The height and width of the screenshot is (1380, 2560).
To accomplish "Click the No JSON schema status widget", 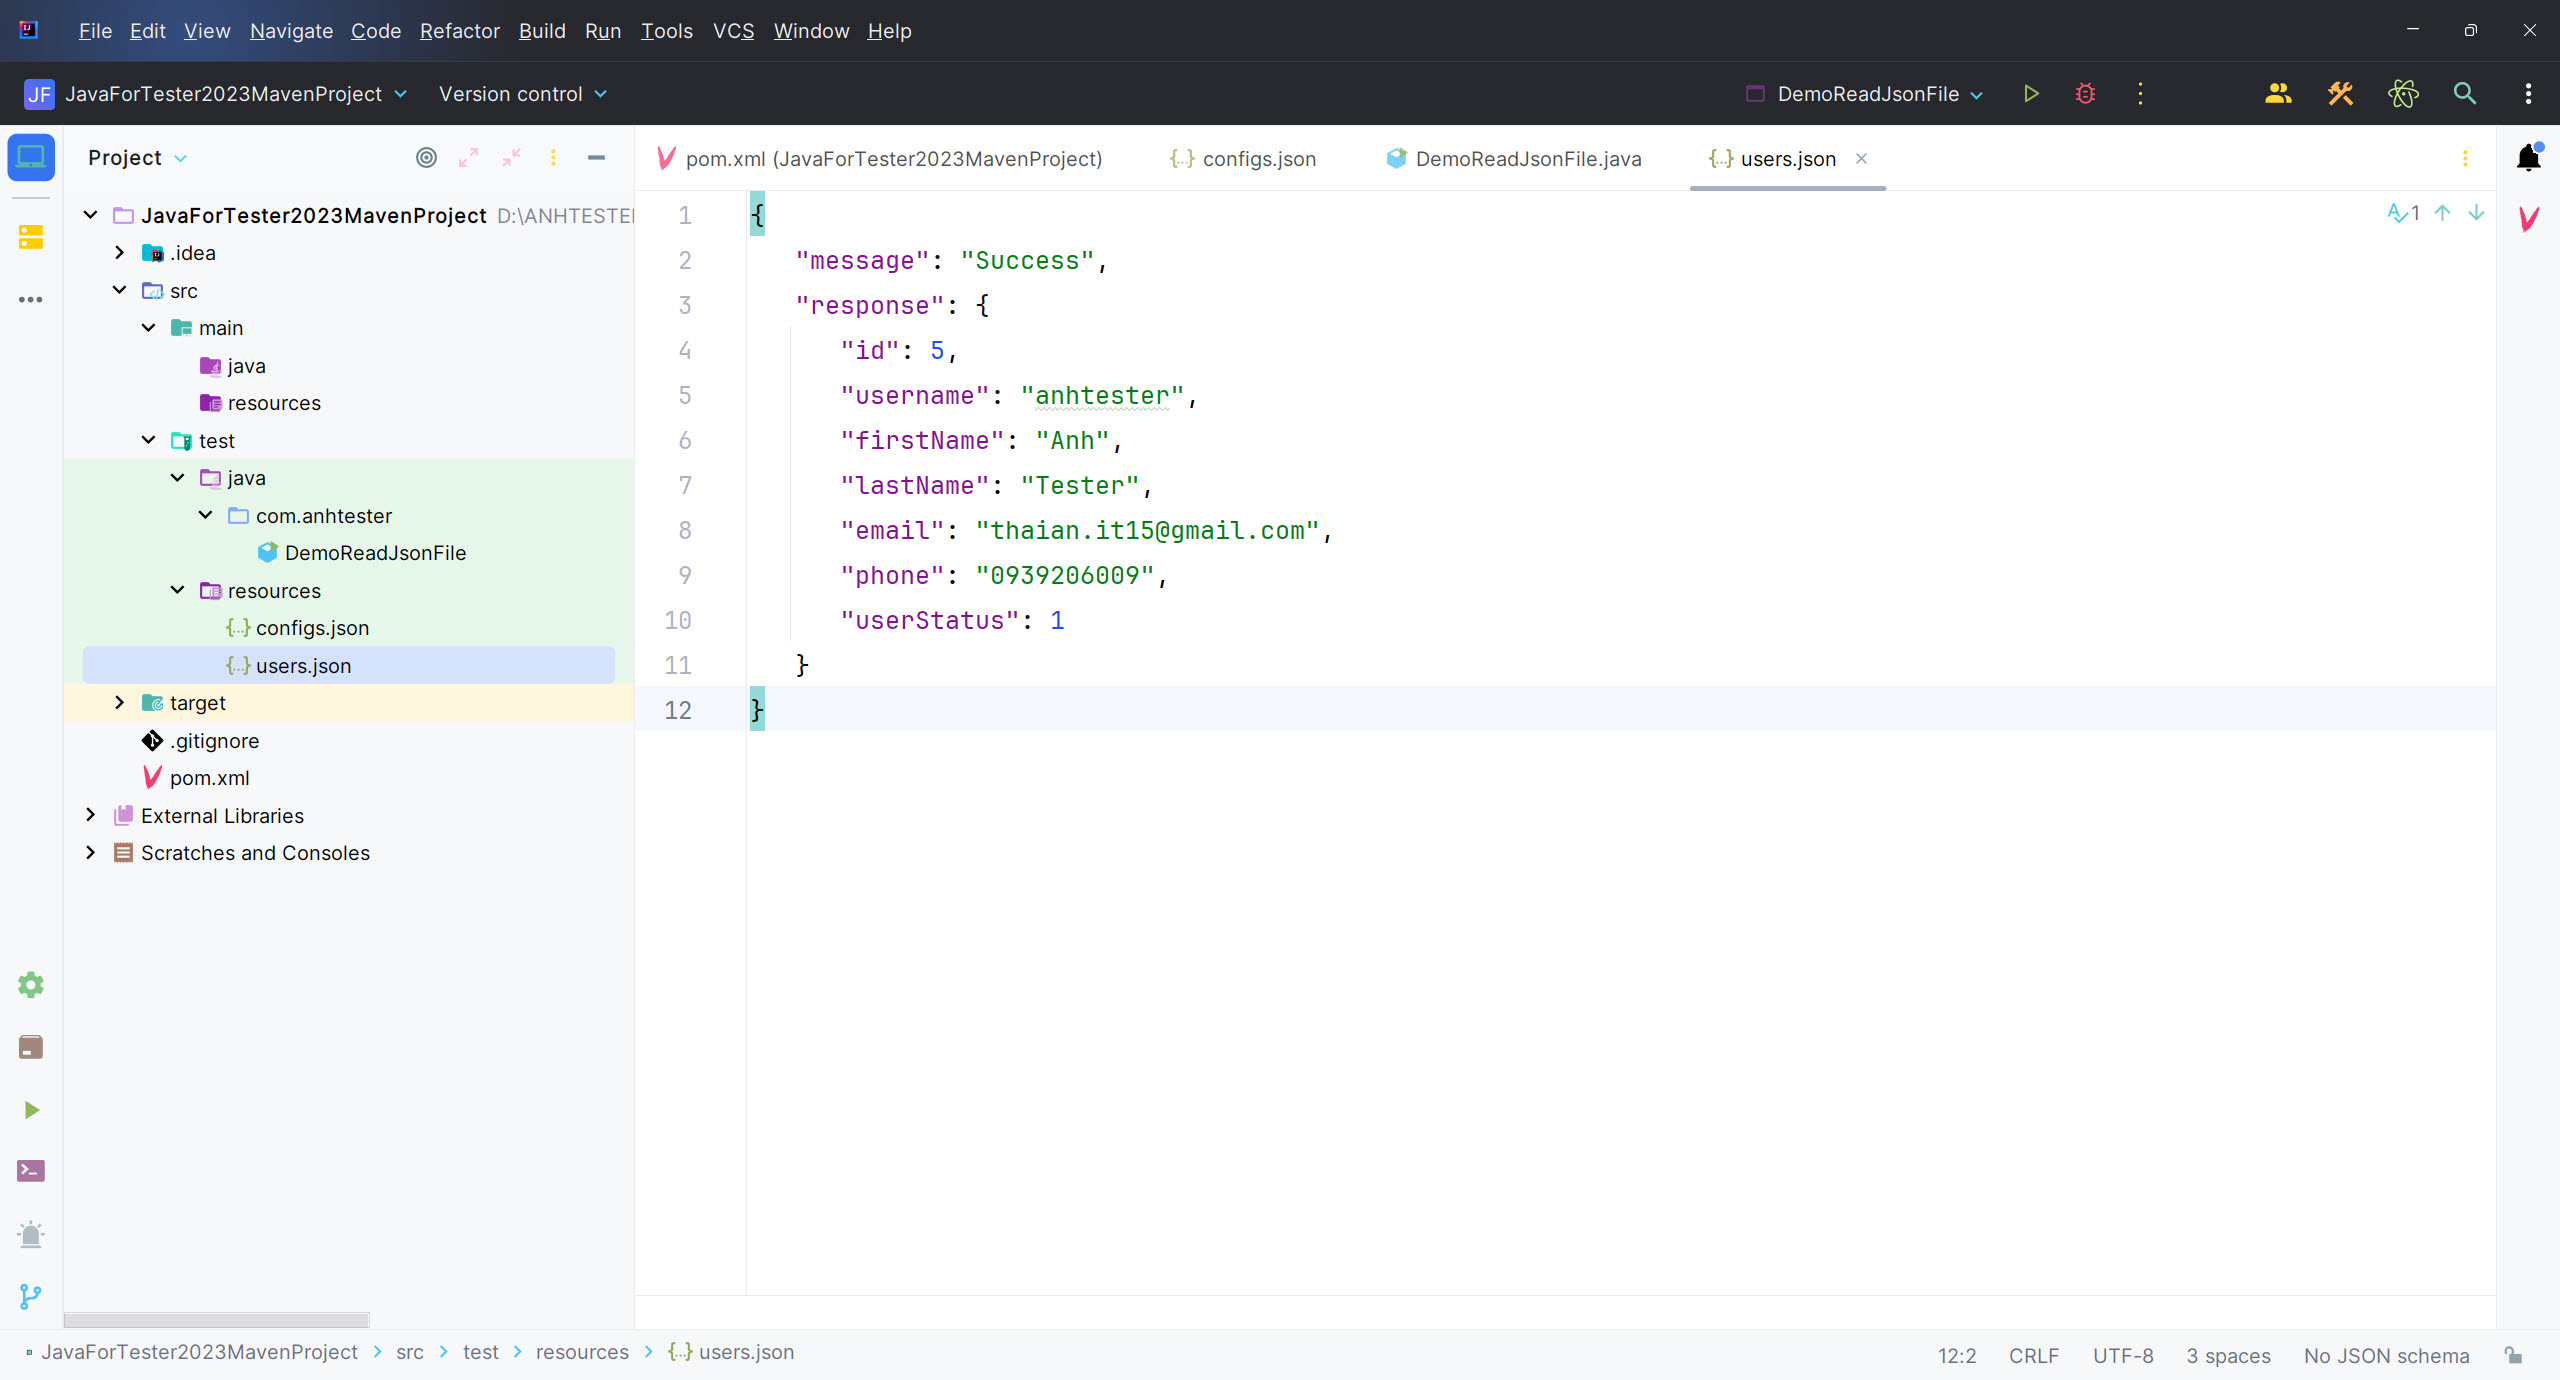I will (x=2386, y=1356).
